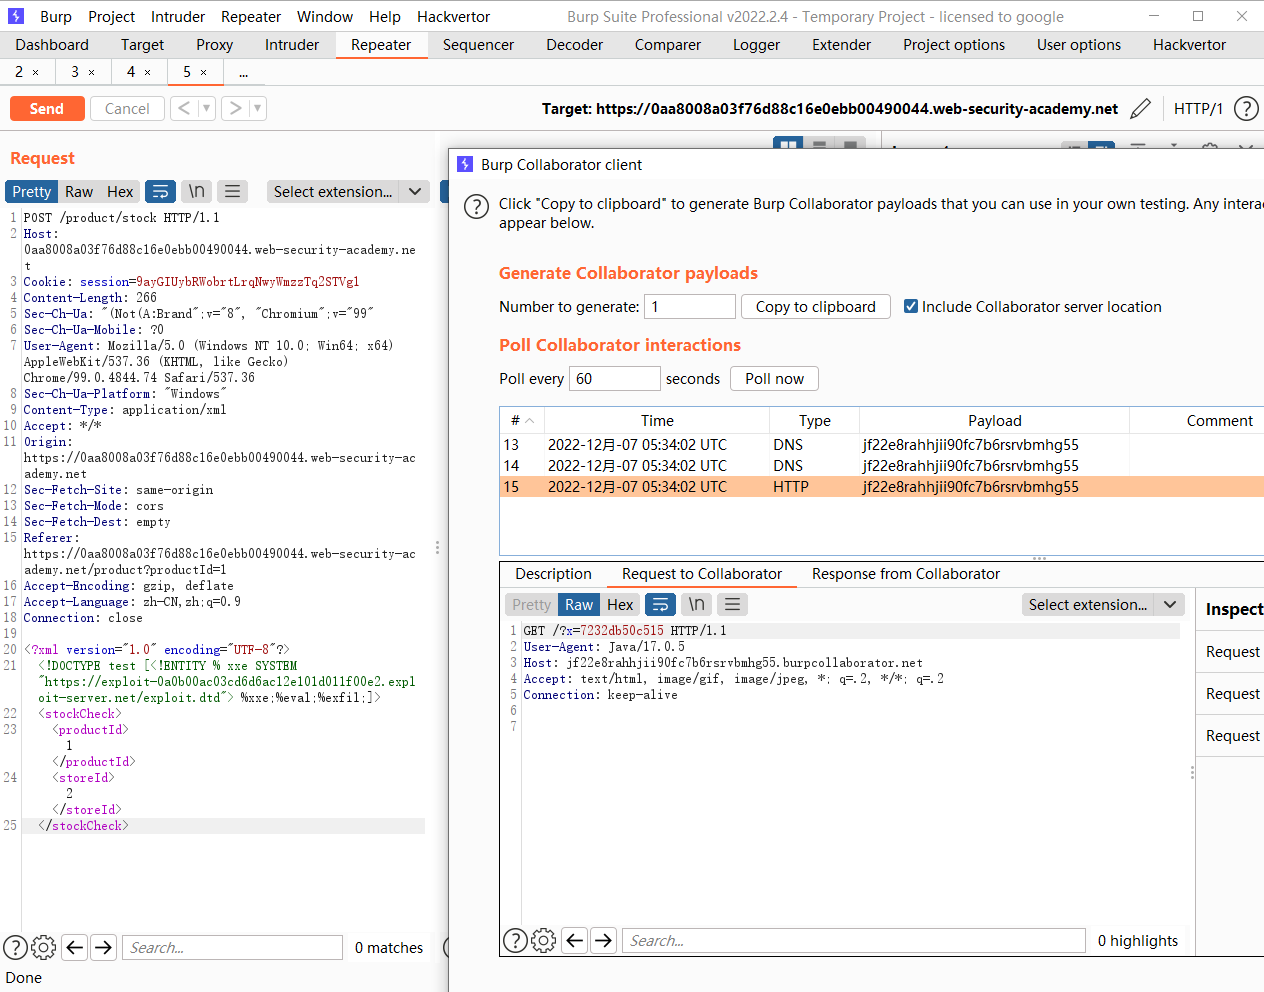Click Poll now
Image resolution: width=1264 pixels, height=992 pixels.
click(774, 379)
